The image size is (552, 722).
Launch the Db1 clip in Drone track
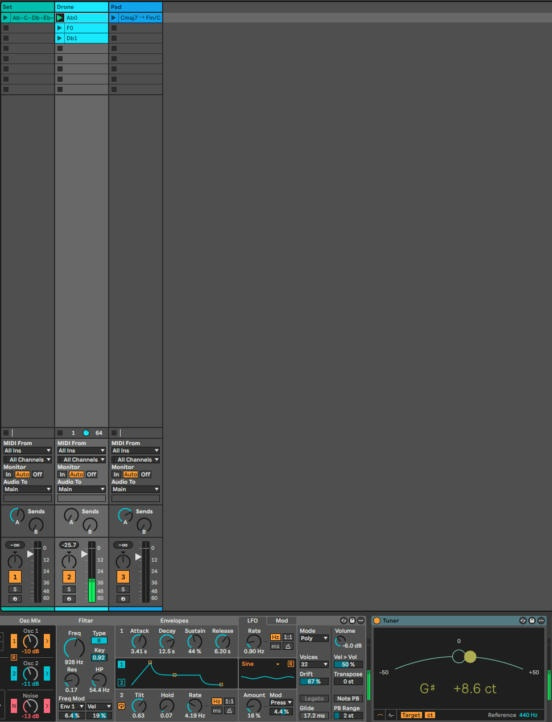(x=59, y=38)
